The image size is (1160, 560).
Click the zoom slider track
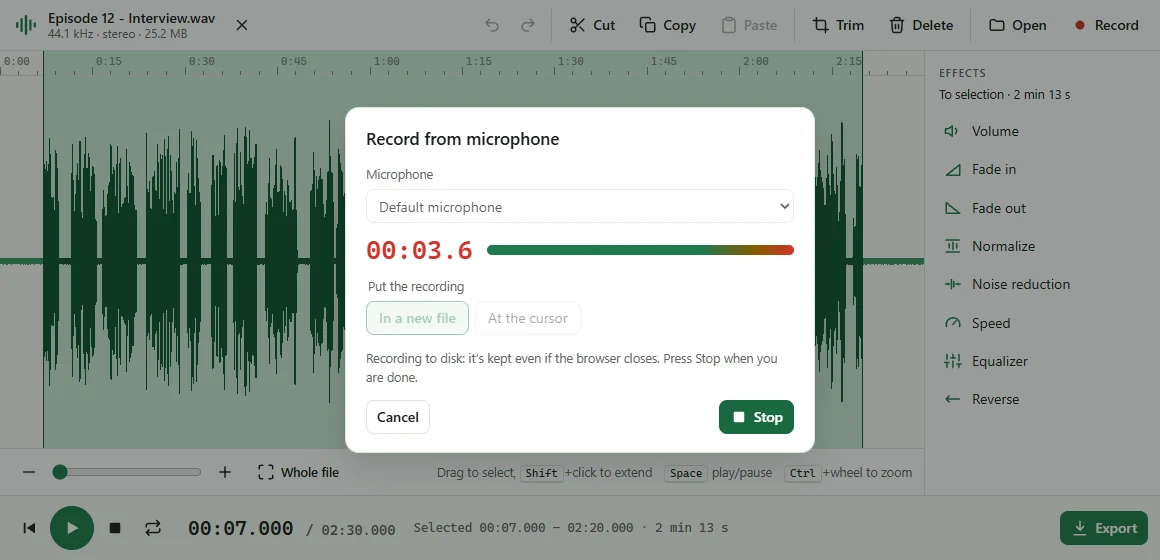[x=127, y=472]
